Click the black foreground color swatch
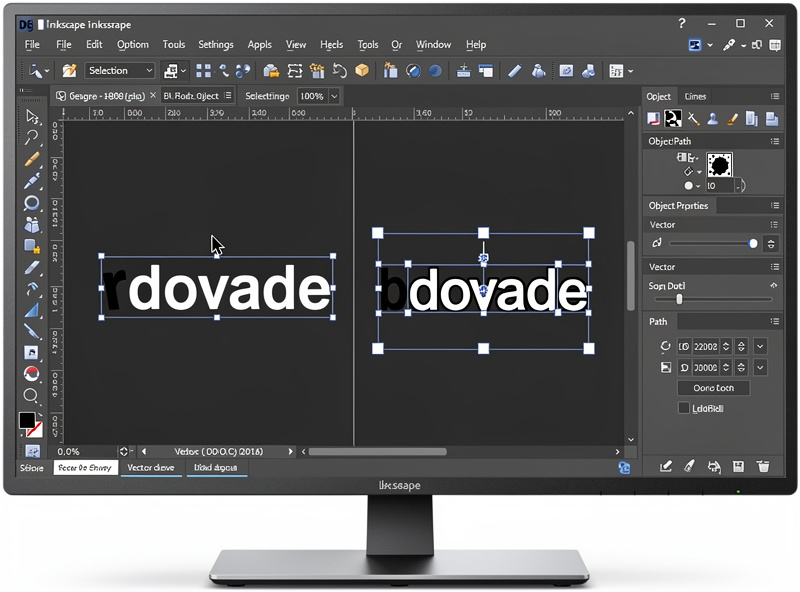800x592 pixels. point(27,421)
